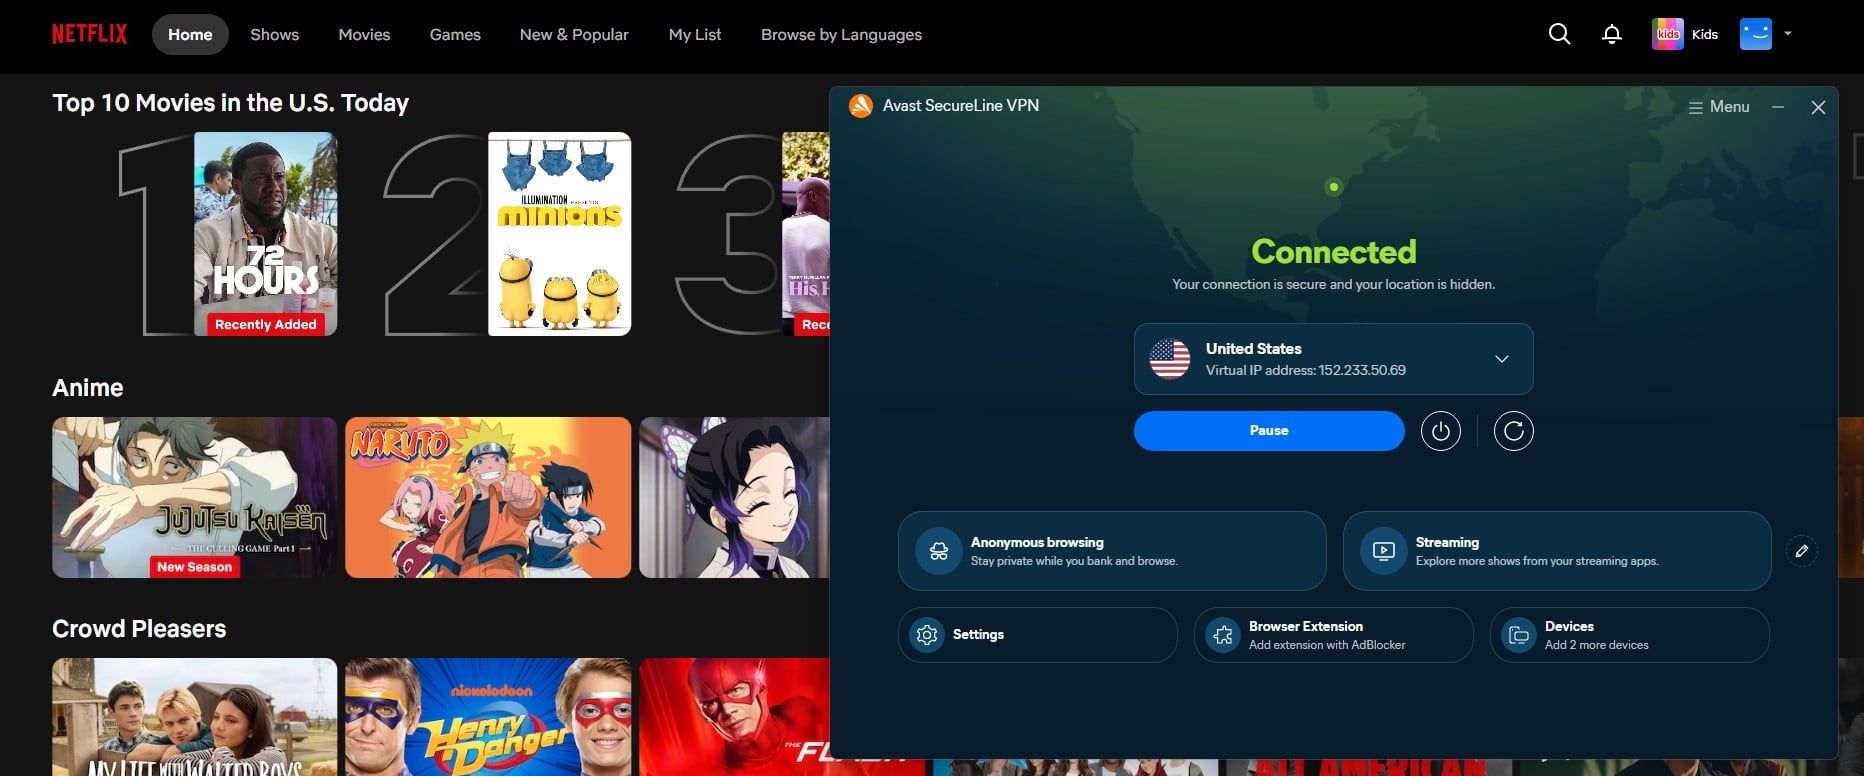Open the Streaming card
This screenshot has width=1864, height=776.
click(x=1556, y=551)
